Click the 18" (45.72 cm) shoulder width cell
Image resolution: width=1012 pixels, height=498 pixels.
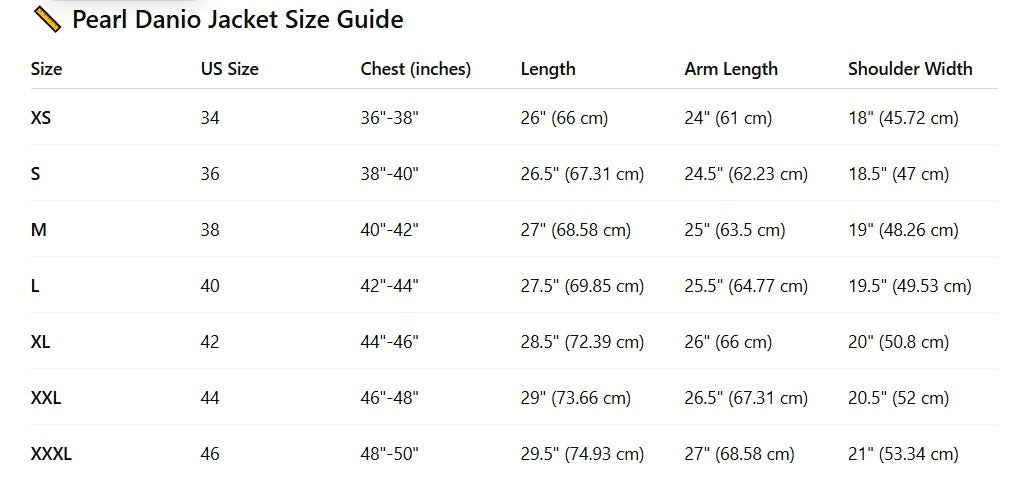[903, 118]
